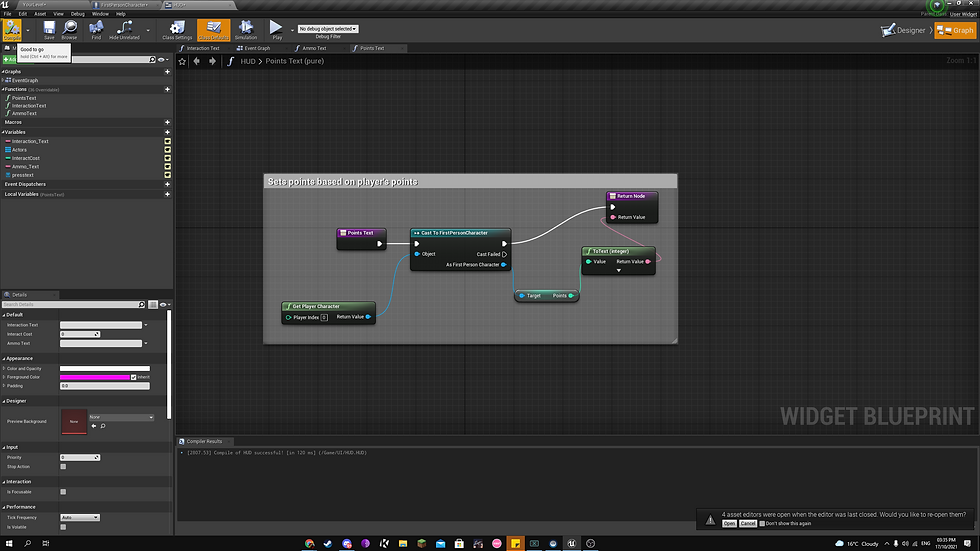980x551 pixels.
Task: Open My Blueprint view options eye dropdown
Action: (x=163, y=60)
